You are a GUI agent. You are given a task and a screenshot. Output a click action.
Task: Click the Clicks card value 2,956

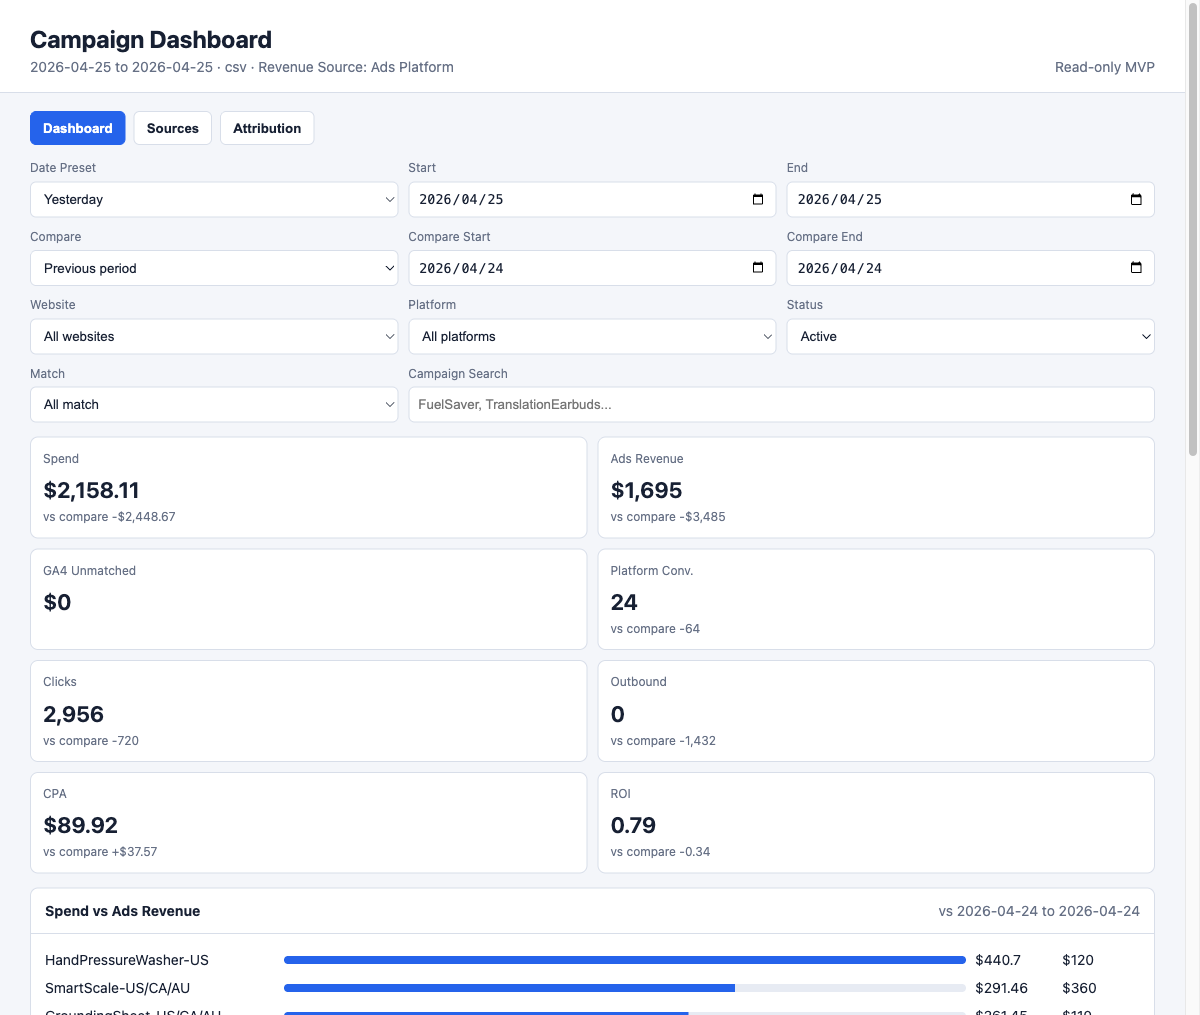click(74, 714)
